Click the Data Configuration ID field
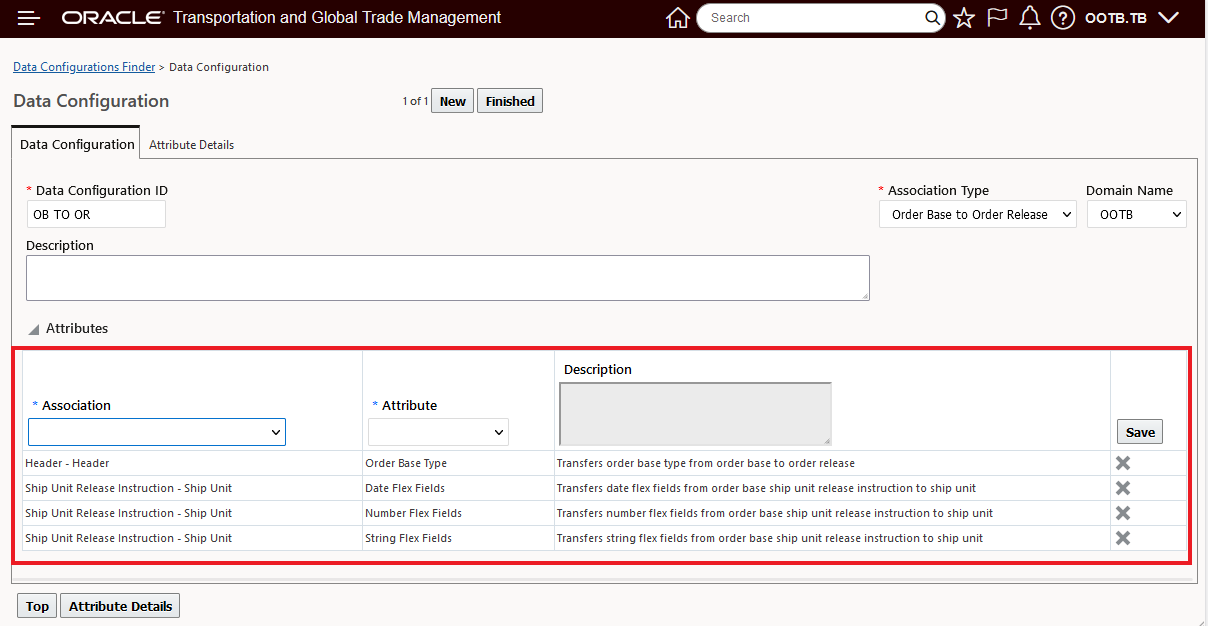Image resolution: width=1208 pixels, height=626 pixels. [96, 214]
